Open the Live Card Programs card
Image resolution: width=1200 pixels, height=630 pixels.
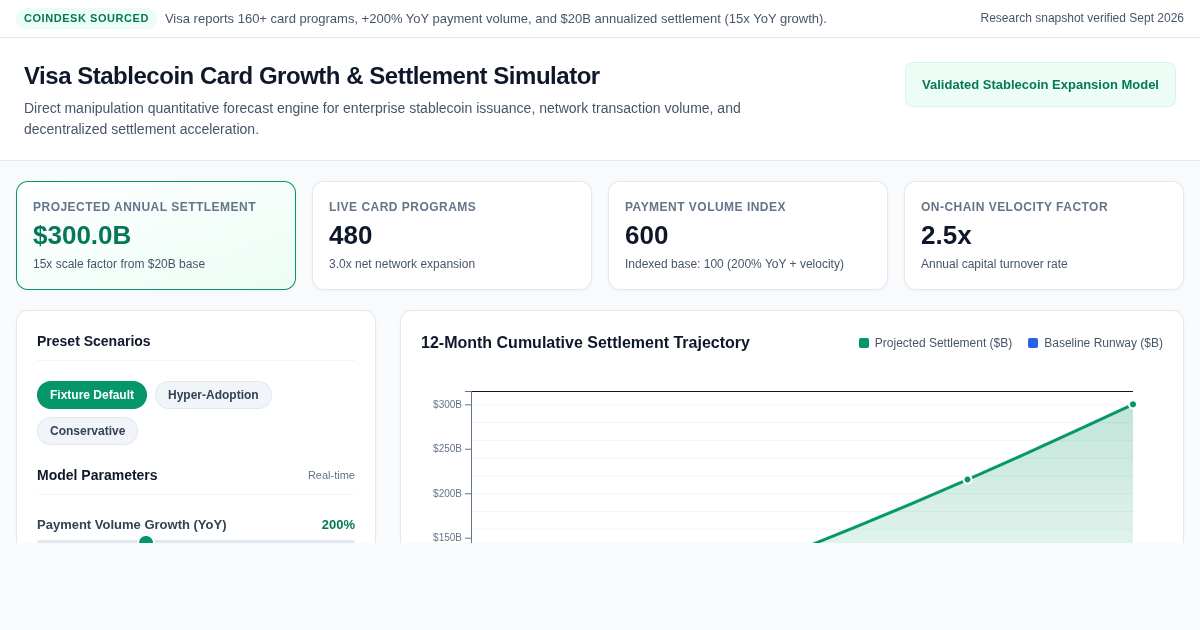[x=452, y=236]
